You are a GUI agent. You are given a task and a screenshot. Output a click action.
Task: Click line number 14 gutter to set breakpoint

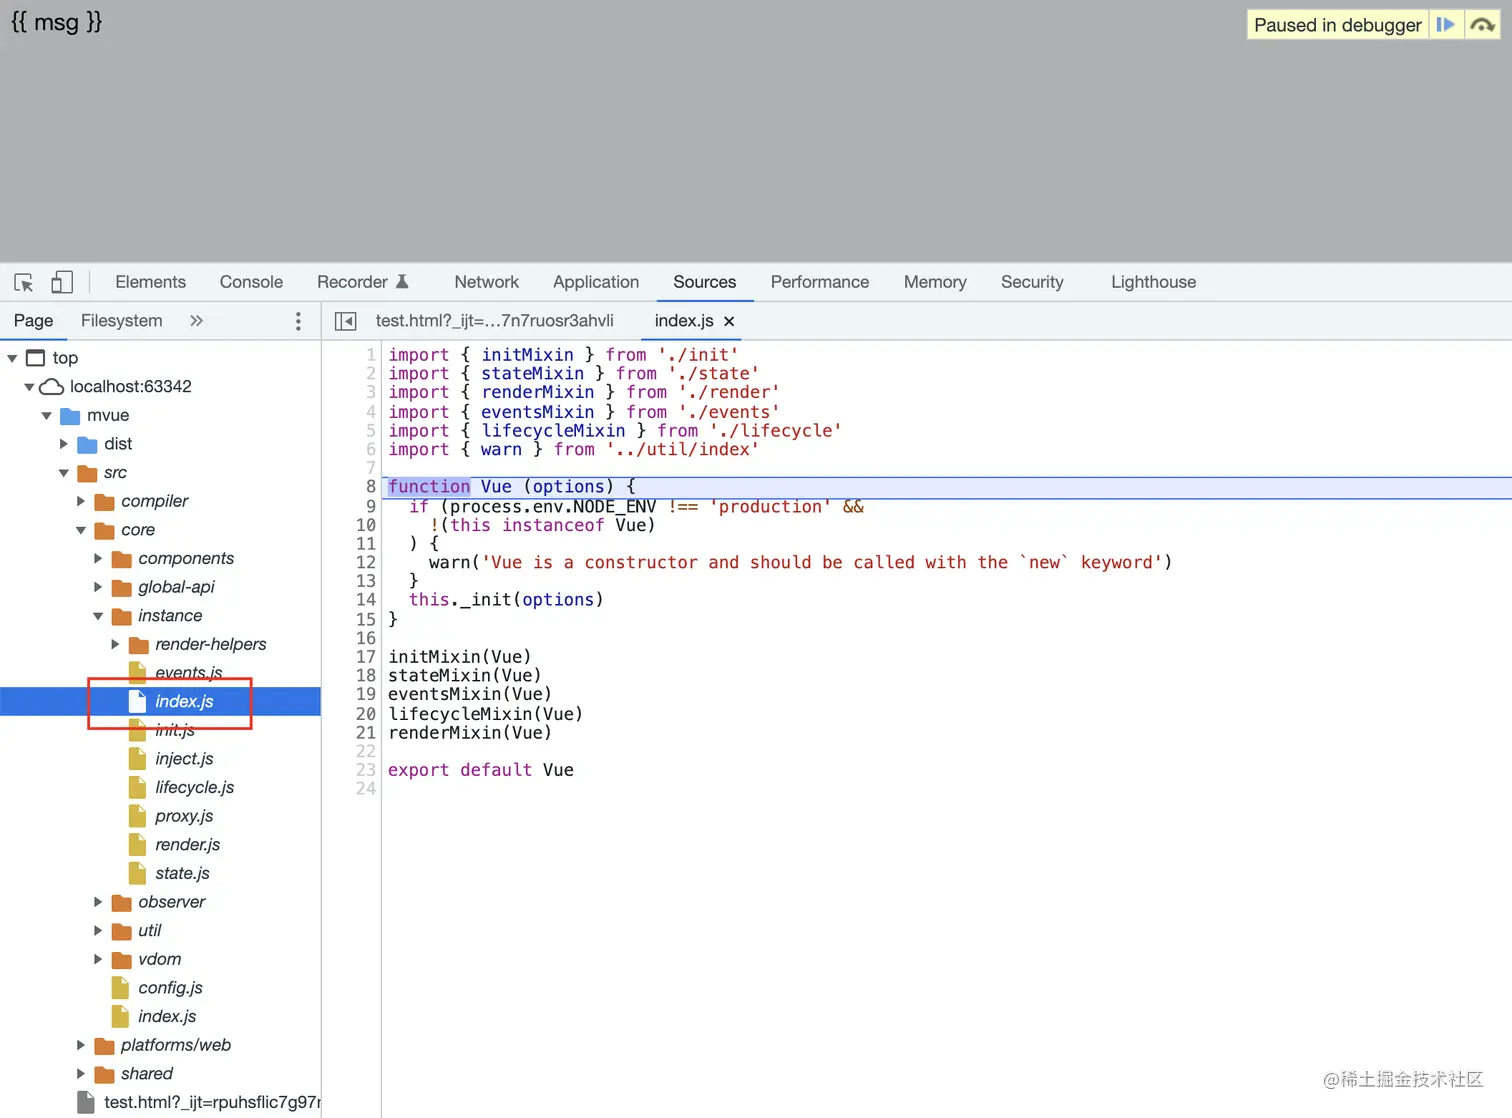(366, 600)
